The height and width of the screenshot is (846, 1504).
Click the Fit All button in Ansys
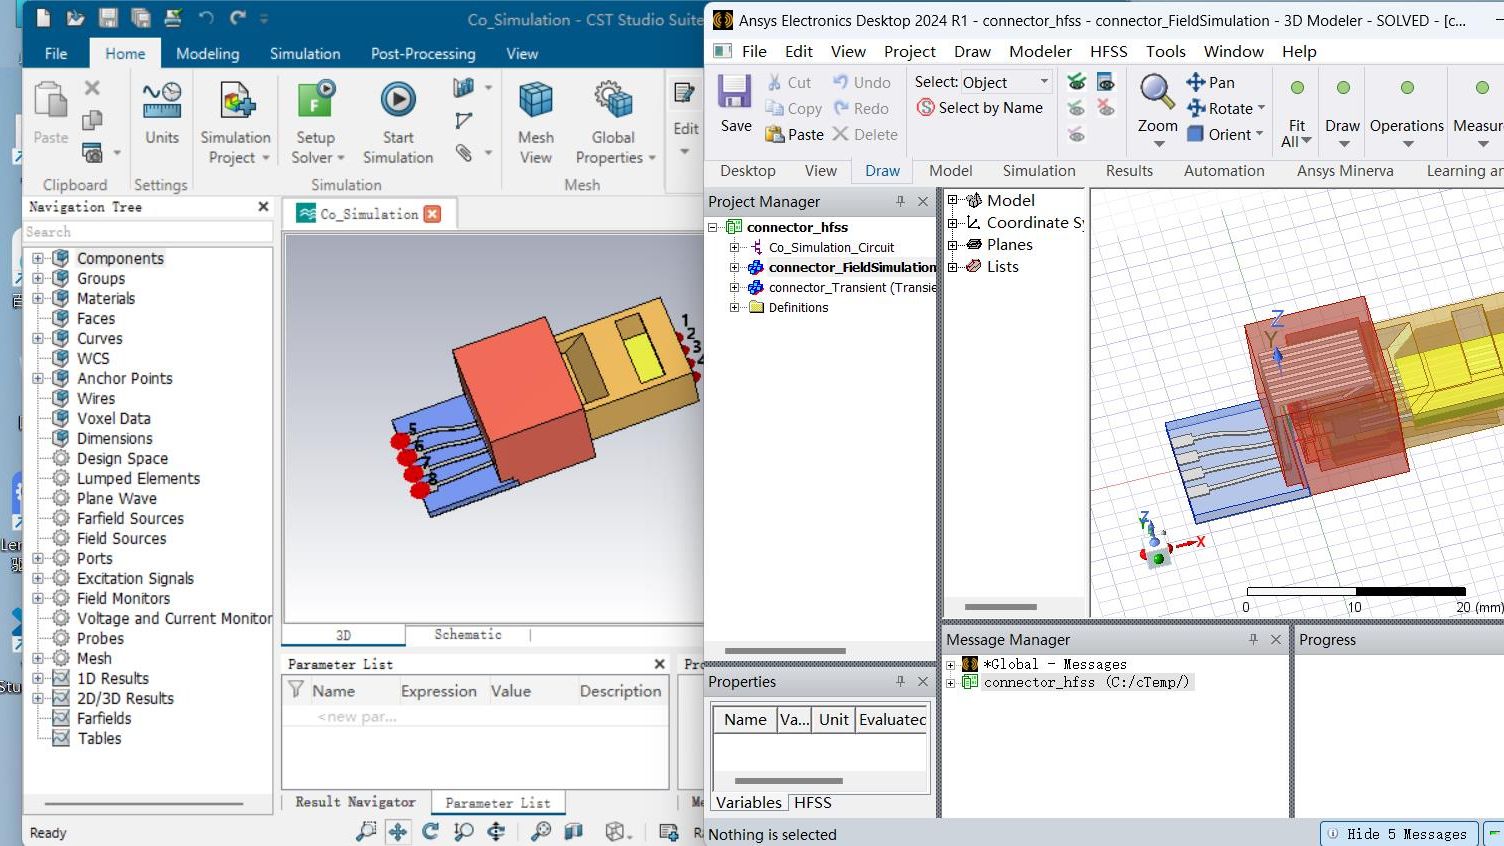tap(1296, 113)
